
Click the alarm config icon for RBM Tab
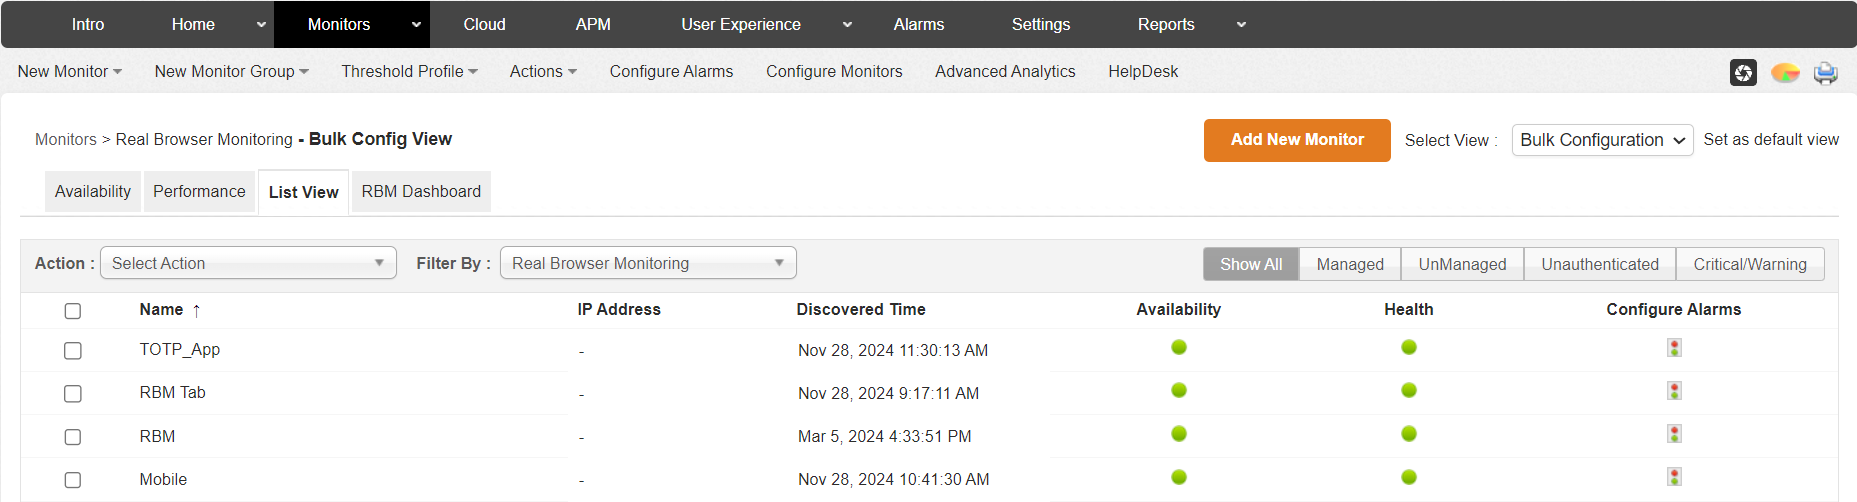pyautogui.click(x=1674, y=391)
